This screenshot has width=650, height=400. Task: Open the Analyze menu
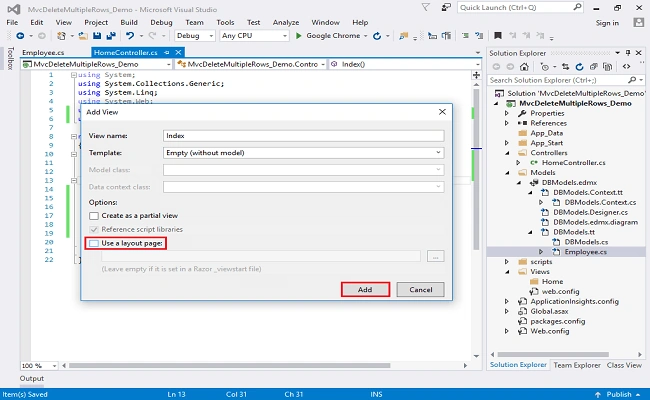tap(286, 22)
